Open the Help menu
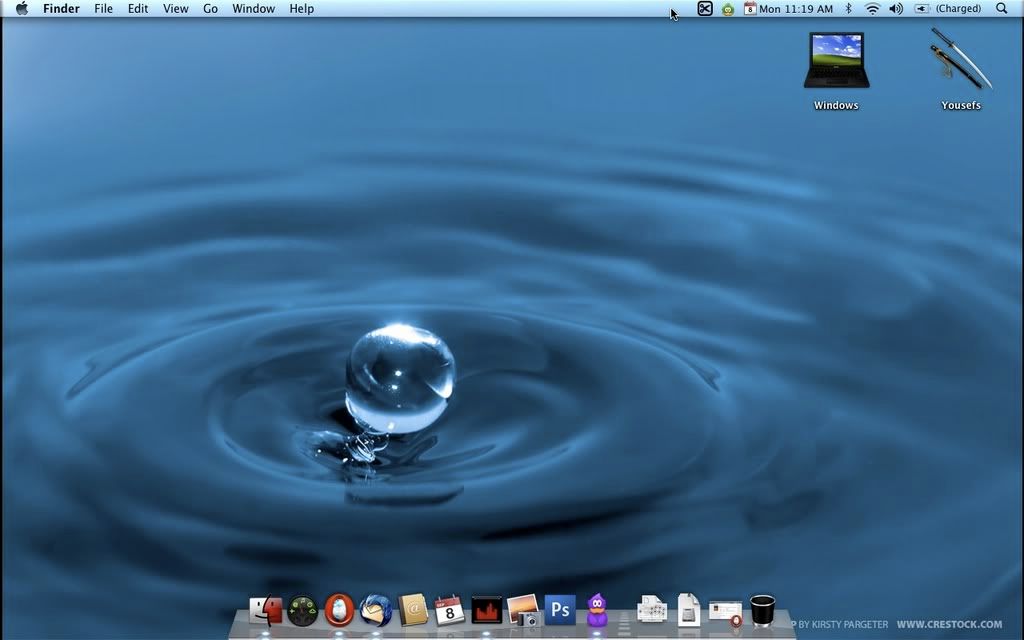This screenshot has width=1024, height=640. pyautogui.click(x=302, y=8)
